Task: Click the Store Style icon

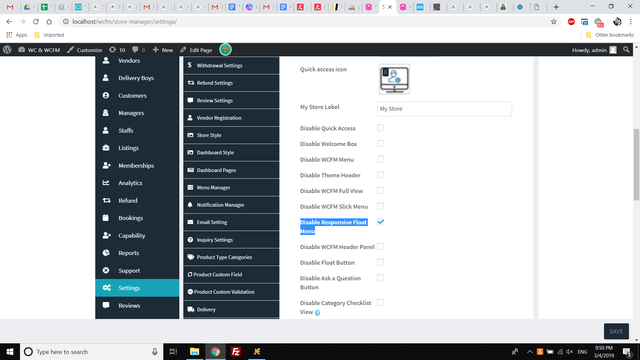Action: (x=190, y=135)
